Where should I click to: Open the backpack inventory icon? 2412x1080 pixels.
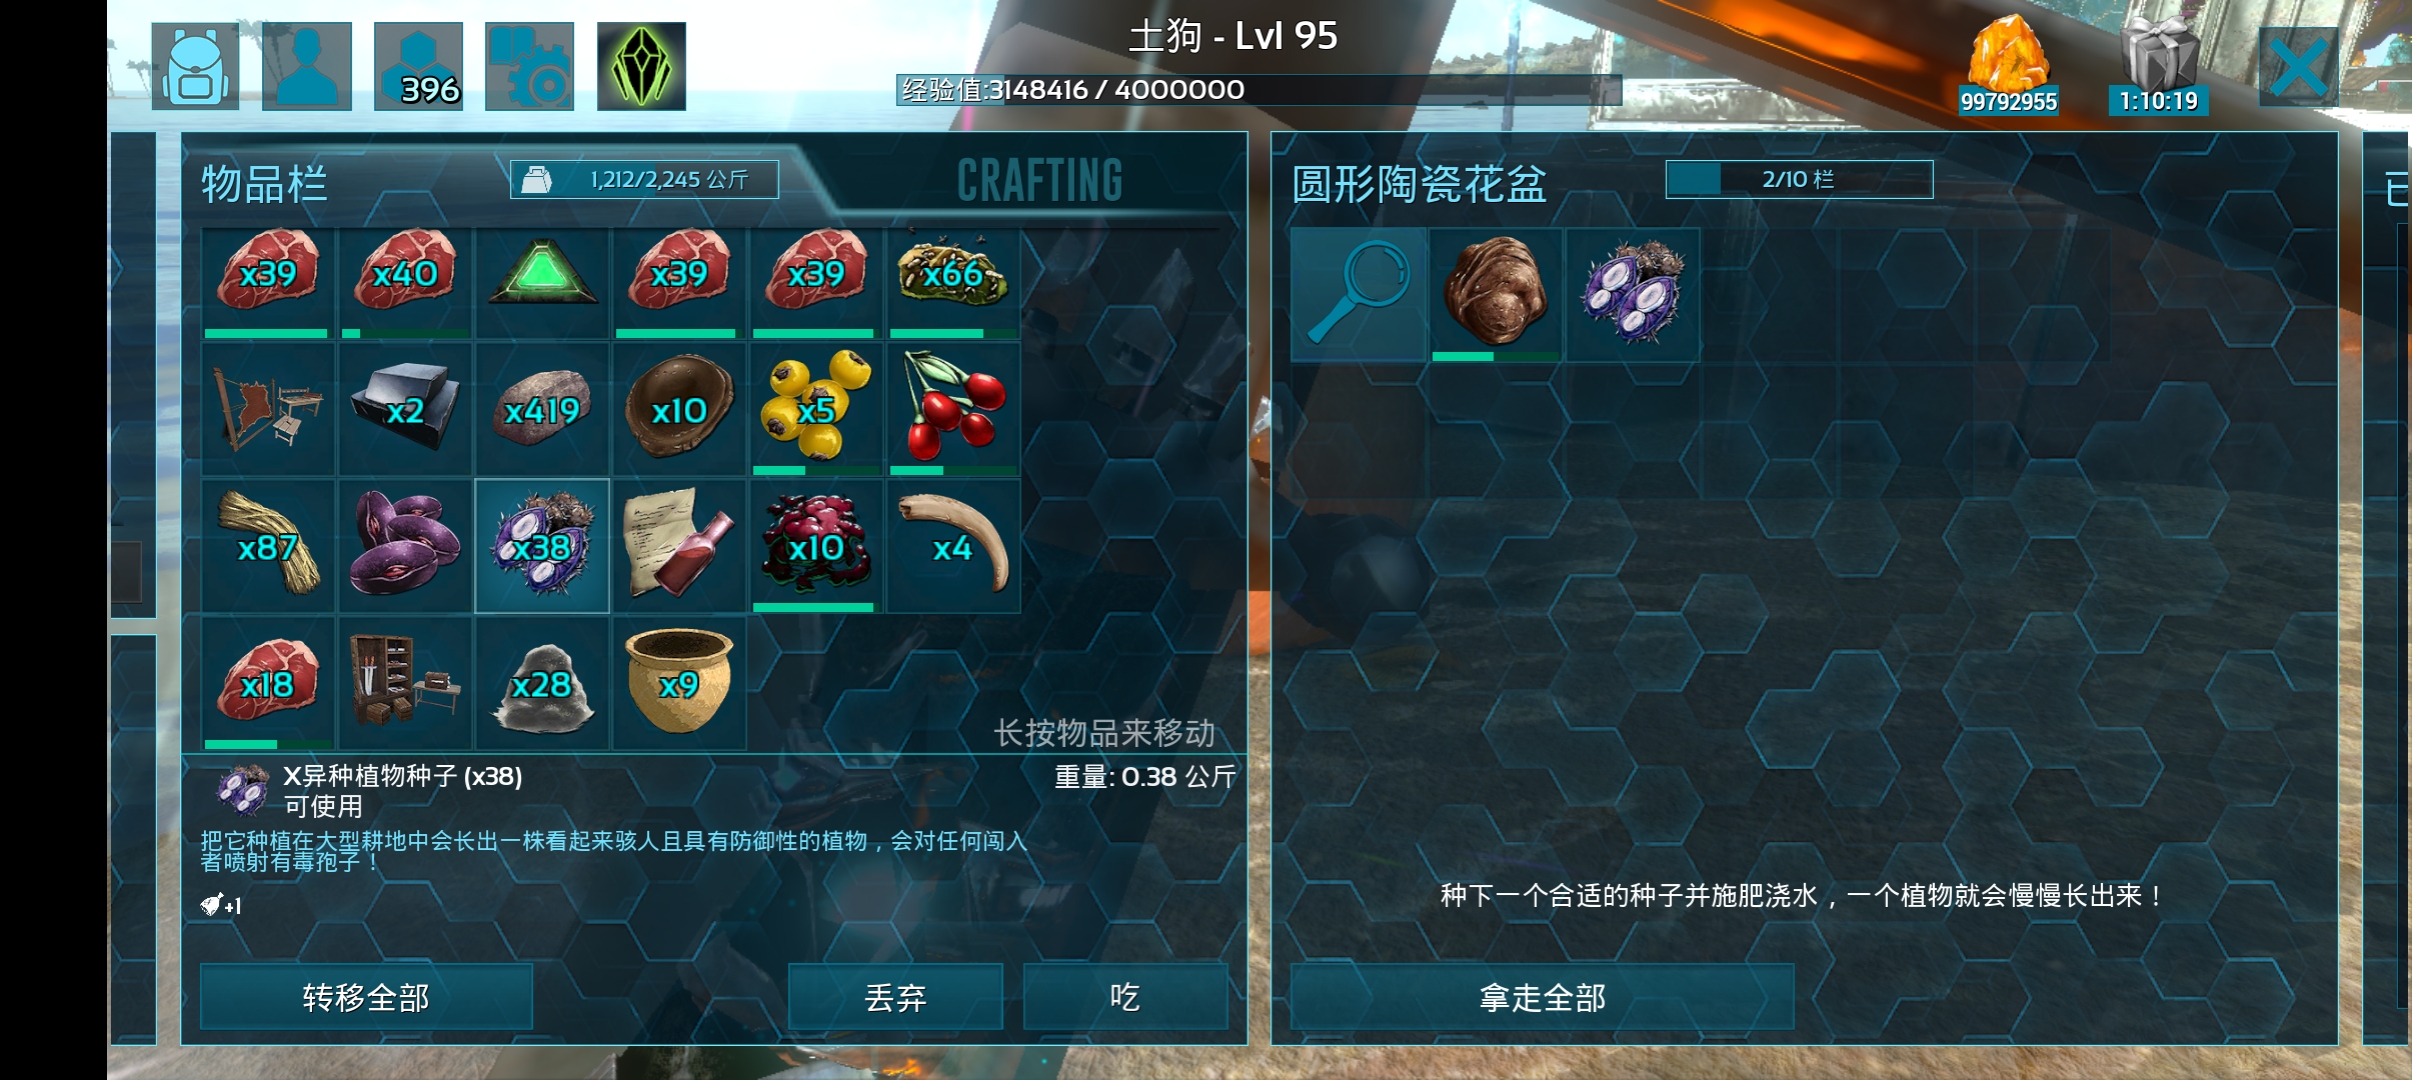pos(195,66)
